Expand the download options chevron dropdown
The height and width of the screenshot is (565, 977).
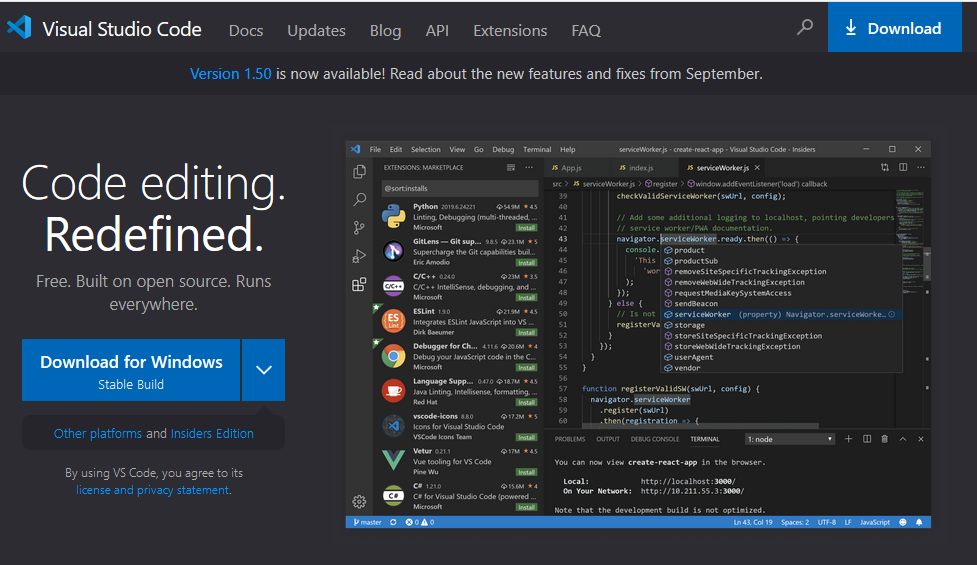point(263,370)
